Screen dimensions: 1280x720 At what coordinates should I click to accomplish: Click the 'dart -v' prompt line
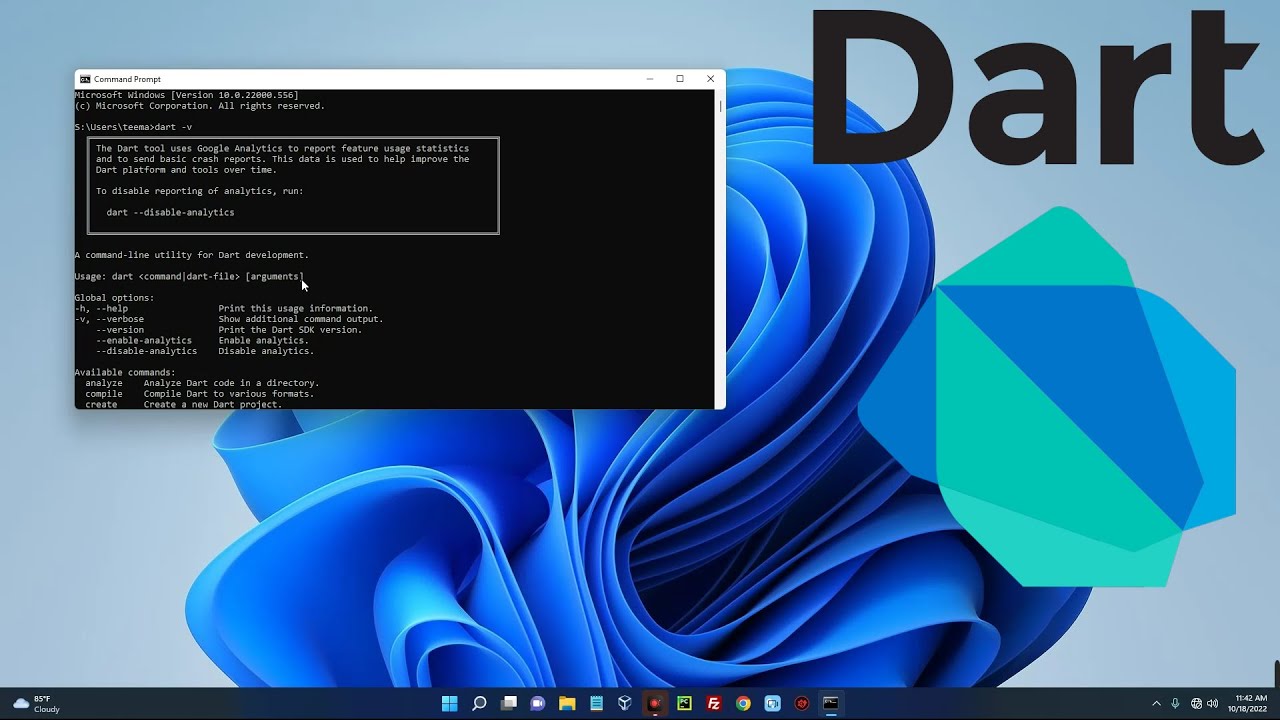click(x=133, y=127)
